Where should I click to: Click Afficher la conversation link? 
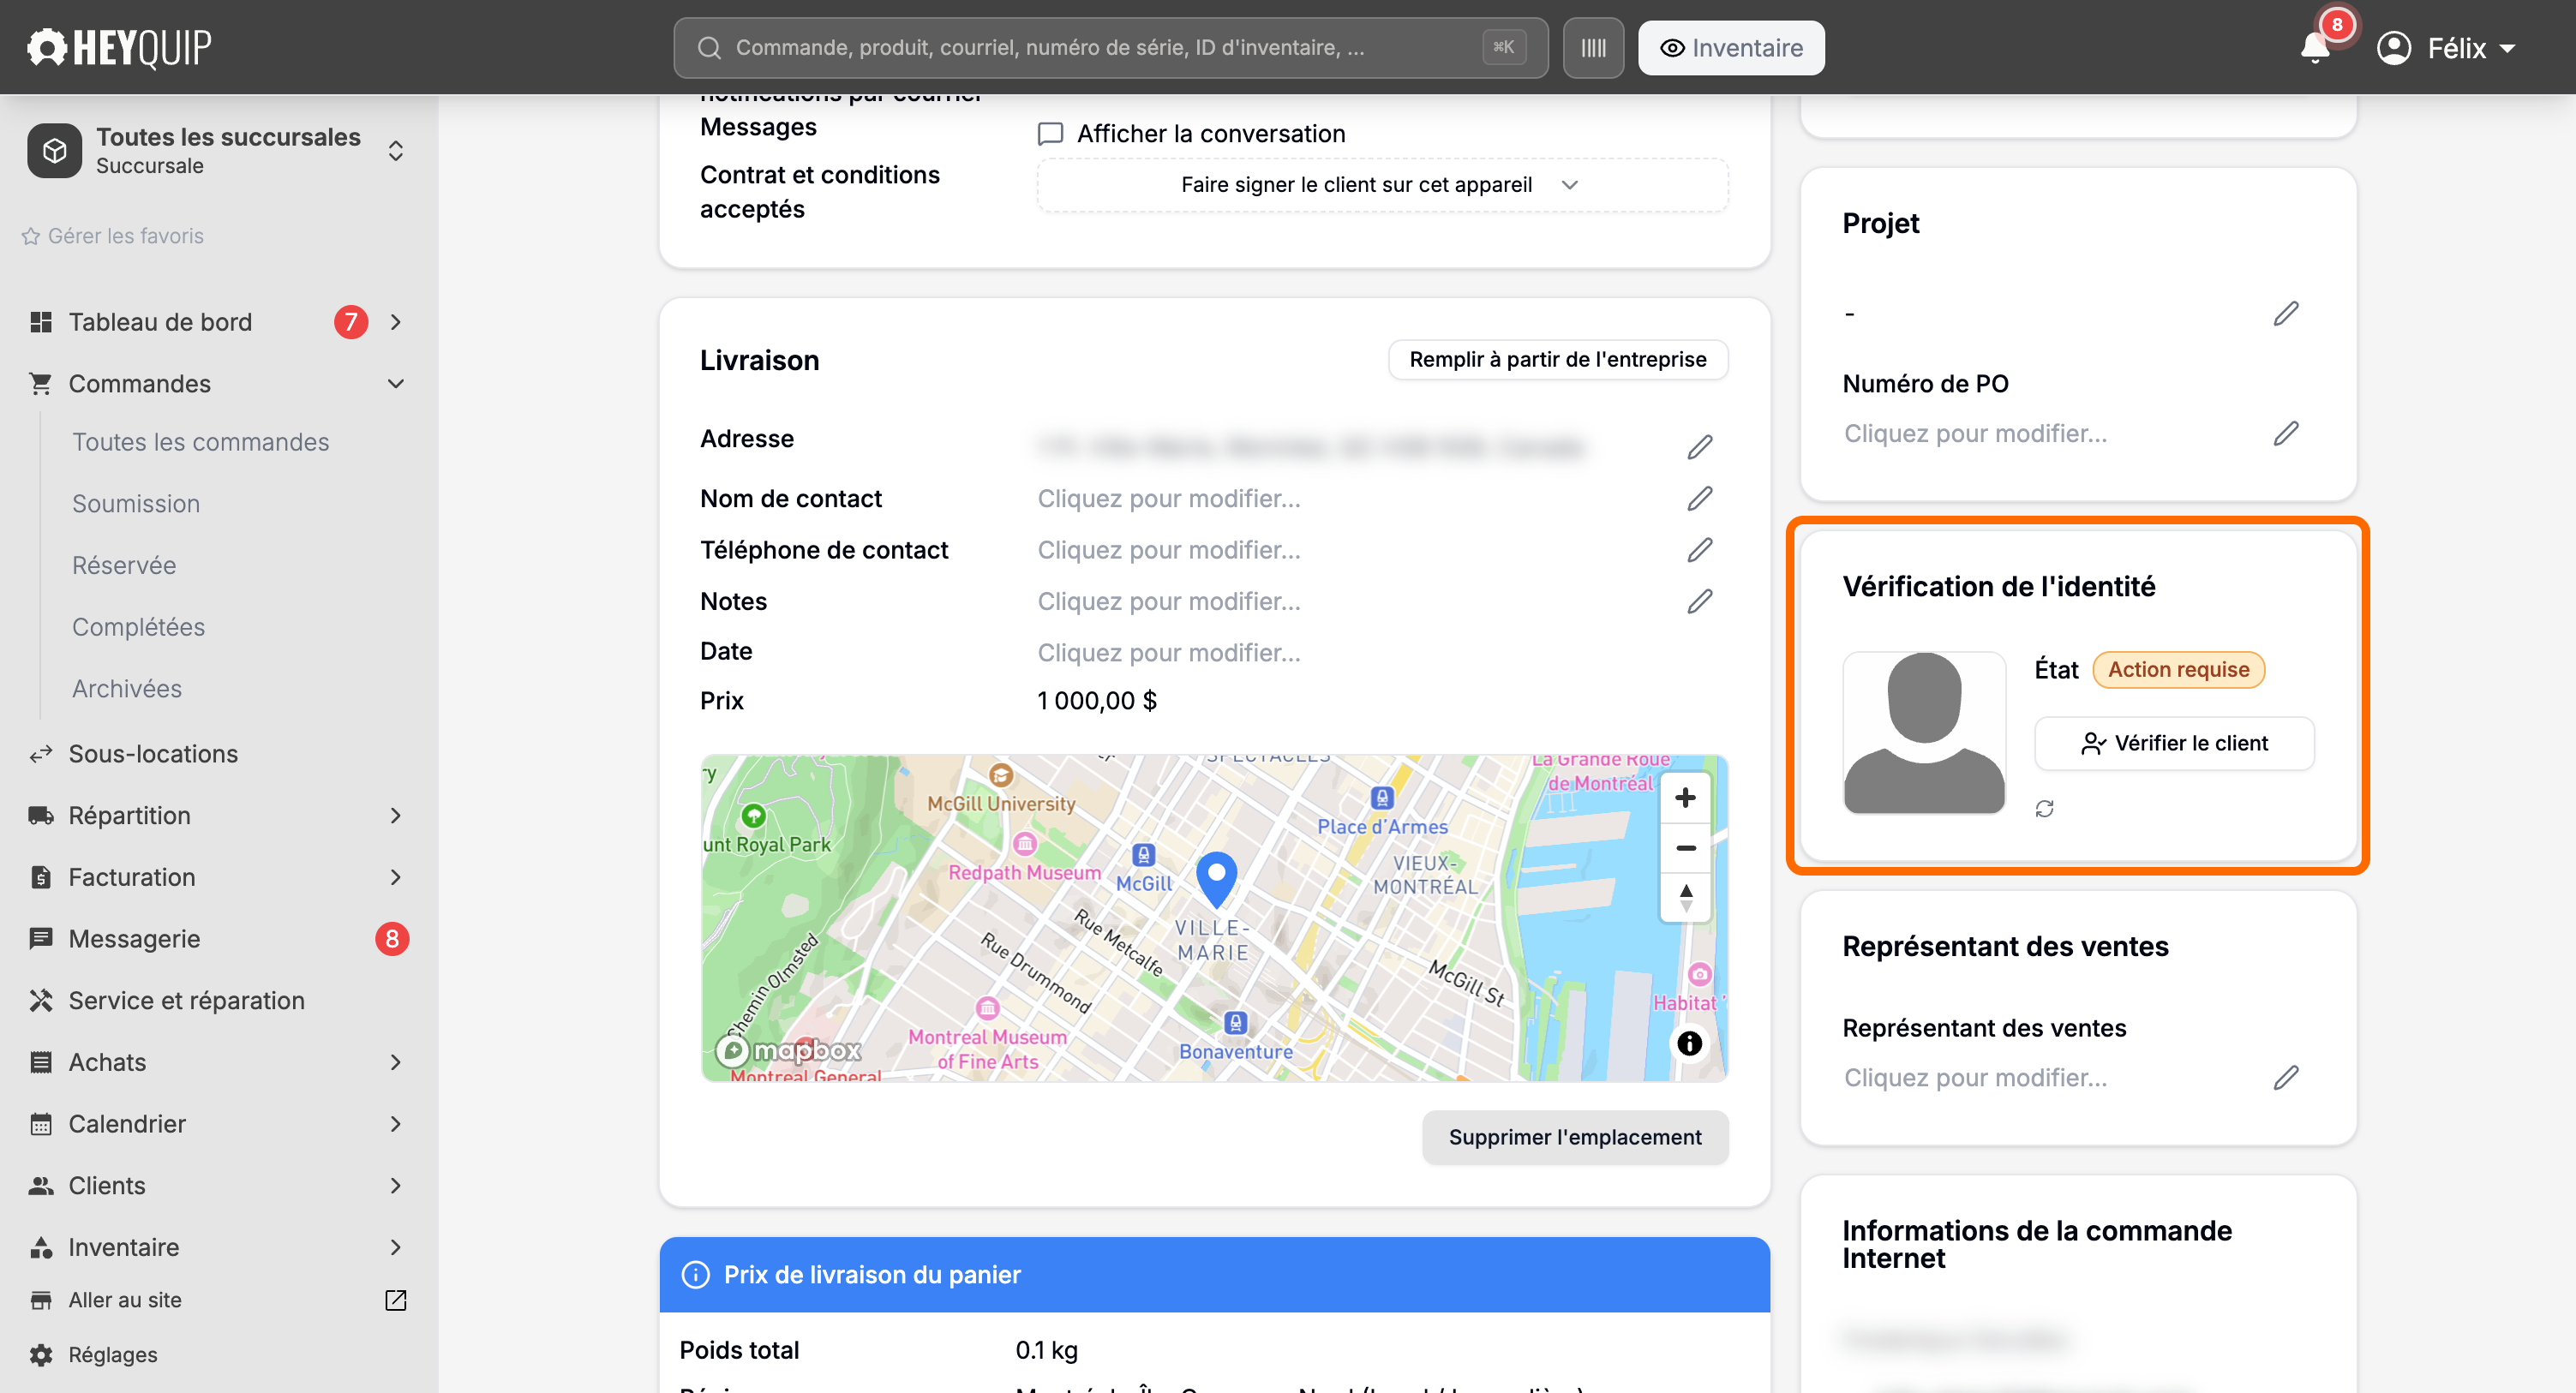click(1192, 133)
